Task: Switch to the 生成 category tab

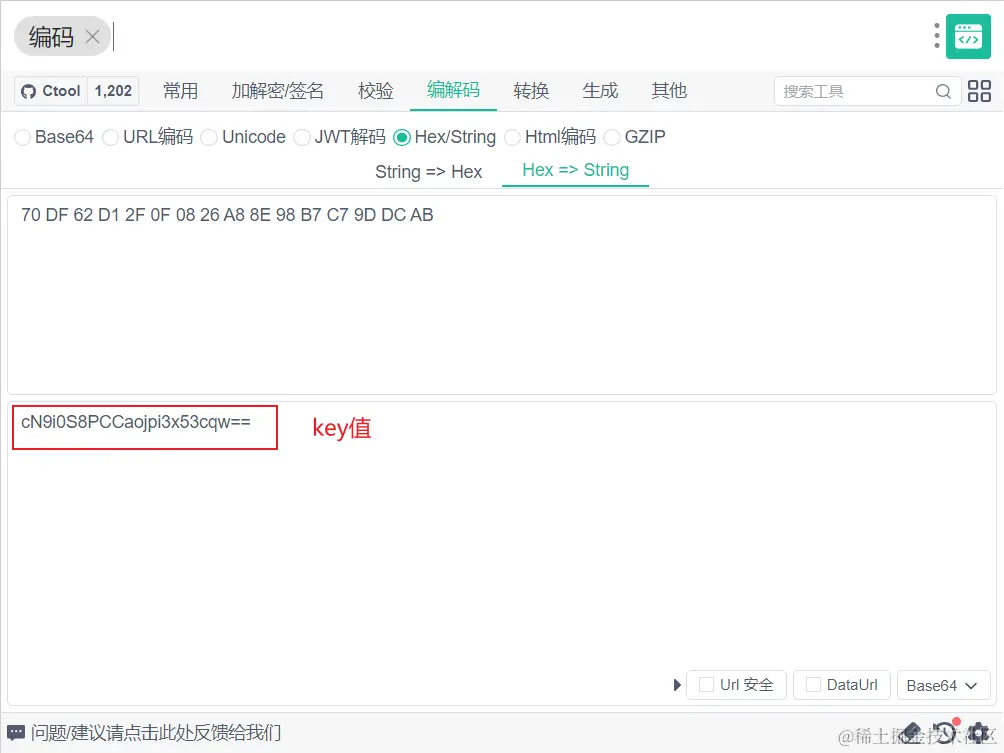Action: click(x=600, y=91)
